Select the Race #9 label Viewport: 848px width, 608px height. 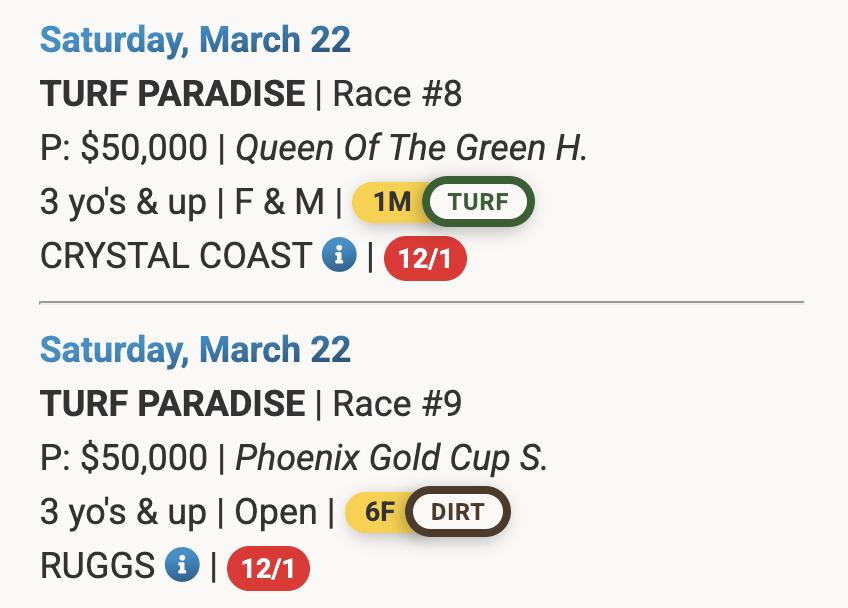point(397,404)
